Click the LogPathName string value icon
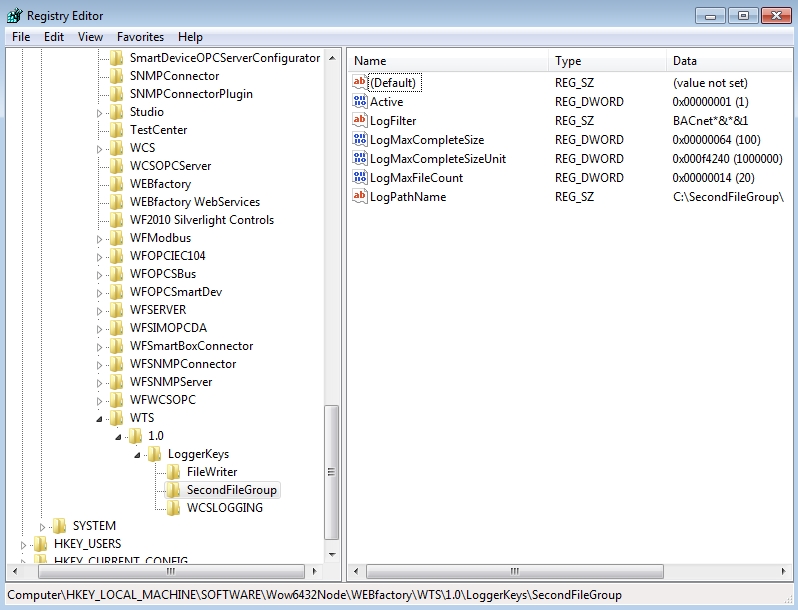This screenshot has width=798, height=610. pyautogui.click(x=360, y=196)
